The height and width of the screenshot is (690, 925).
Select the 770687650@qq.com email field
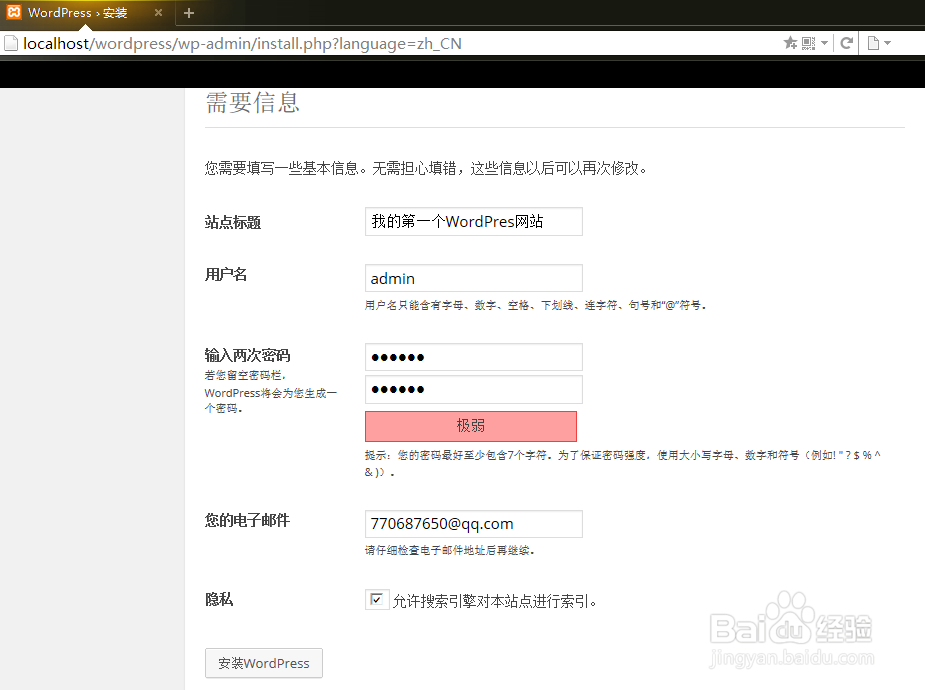473,523
